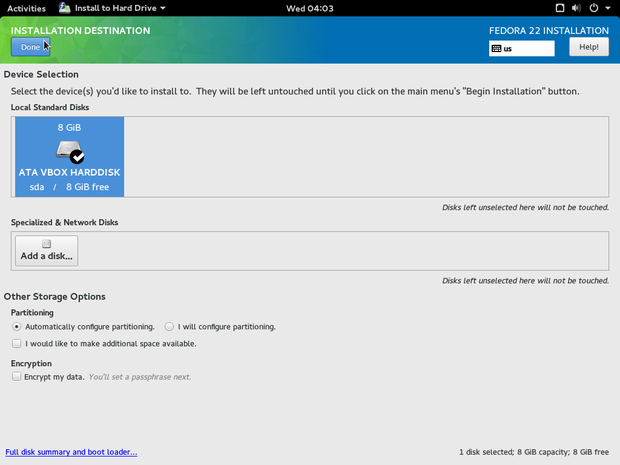Click the power icon in top bar

[x=594, y=8]
